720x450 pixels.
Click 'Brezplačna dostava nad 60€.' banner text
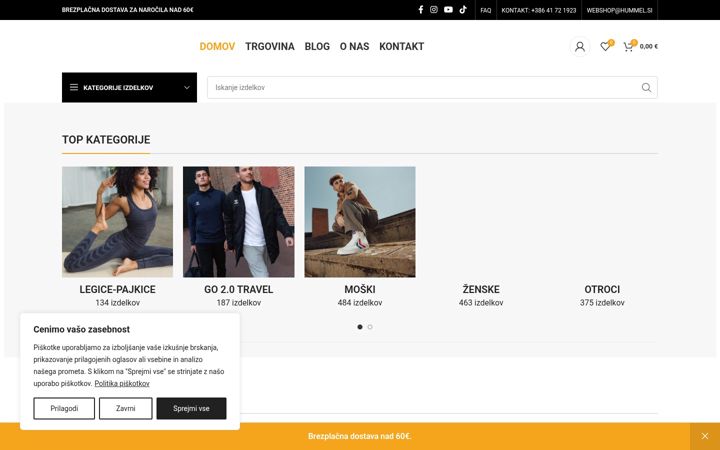click(360, 436)
